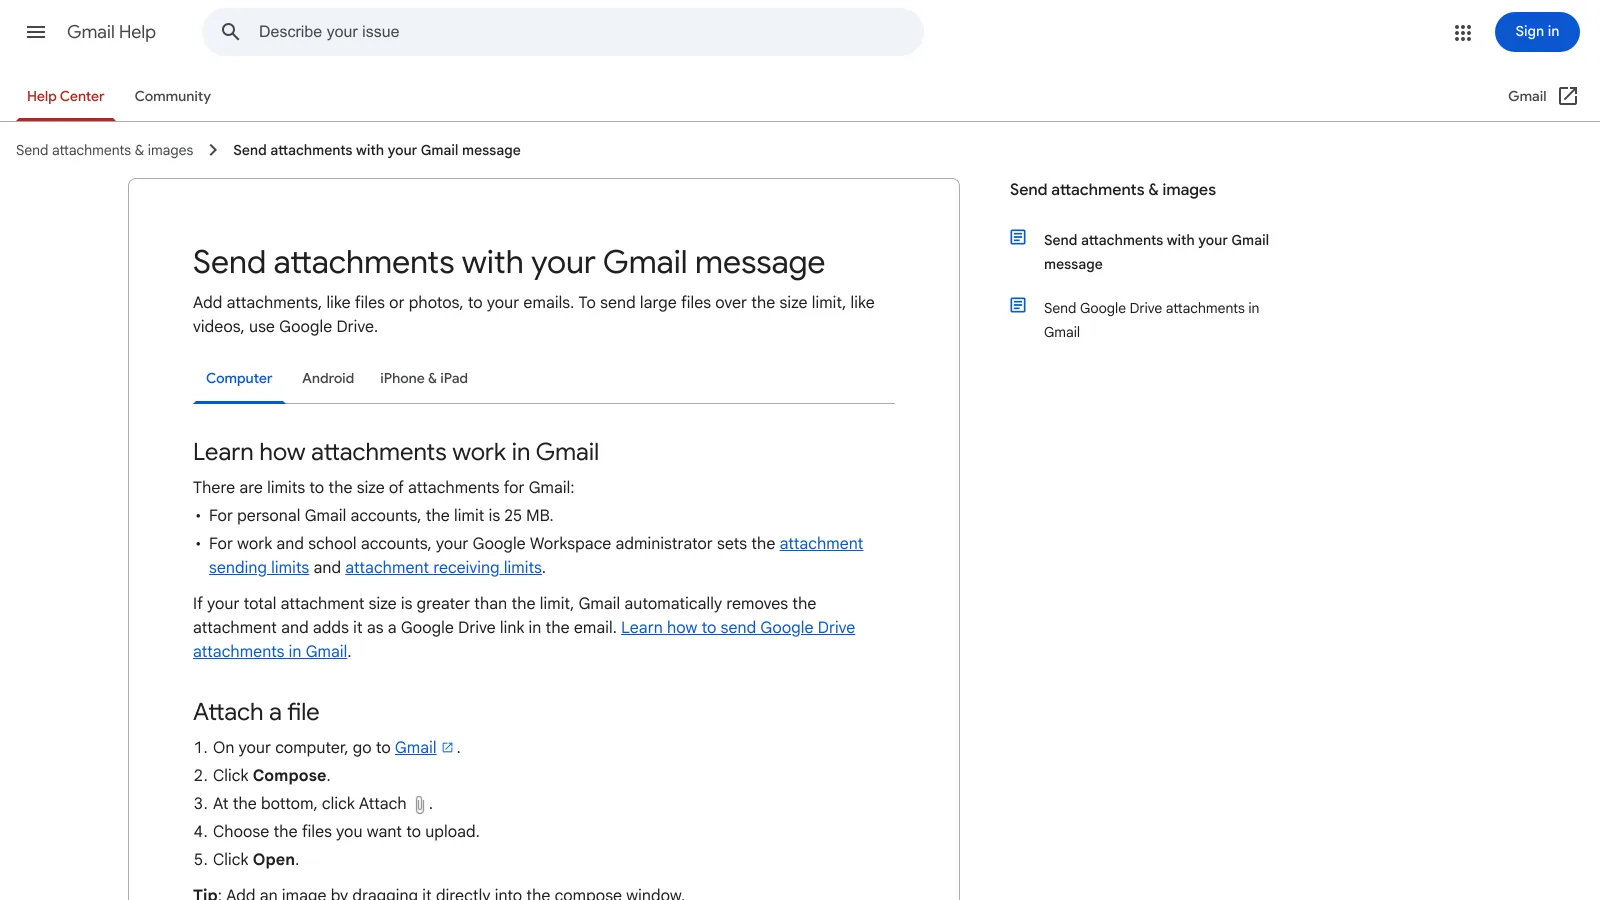Click step 'Click Open.'
Image resolution: width=1600 pixels, height=900 pixels.
click(x=256, y=859)
